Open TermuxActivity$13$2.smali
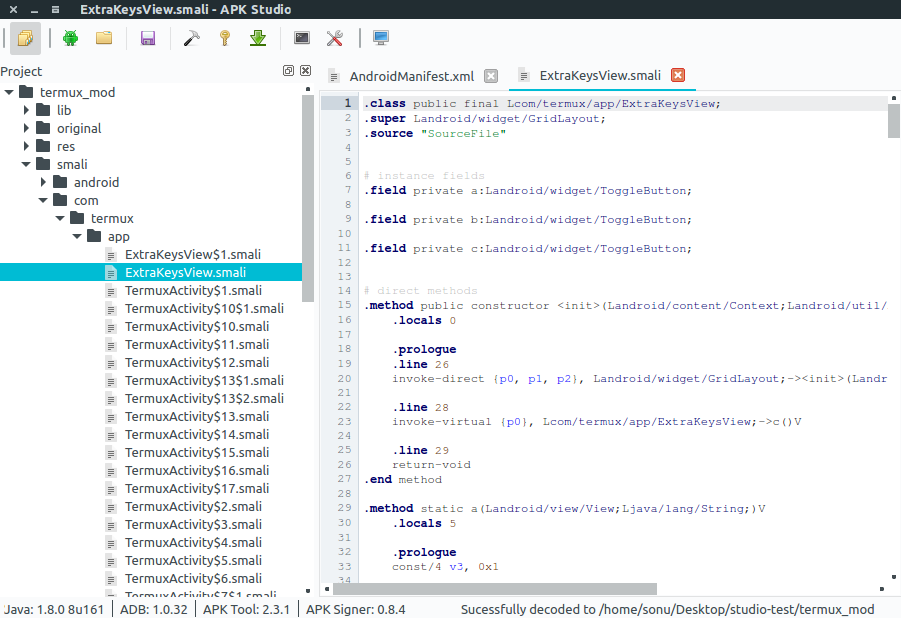This screenshot has width=901, height=618. pyautogui.click(x=204, y=398)
